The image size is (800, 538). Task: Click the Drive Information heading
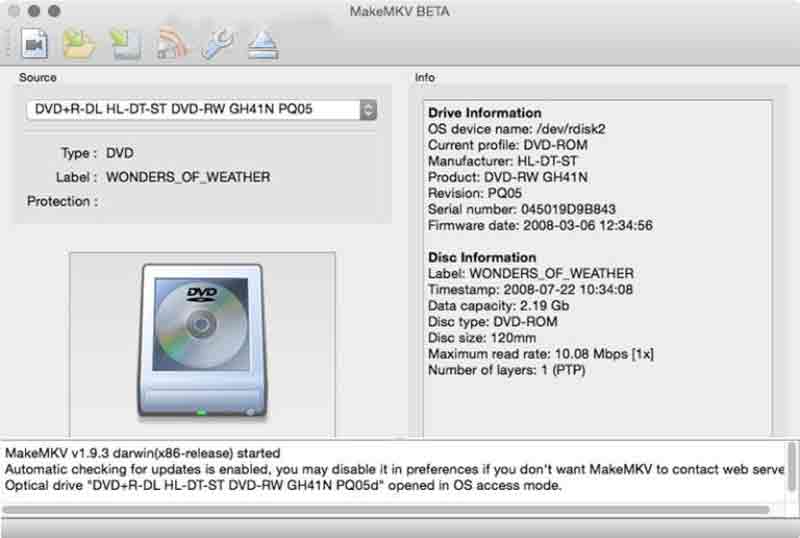coord(485,113)
